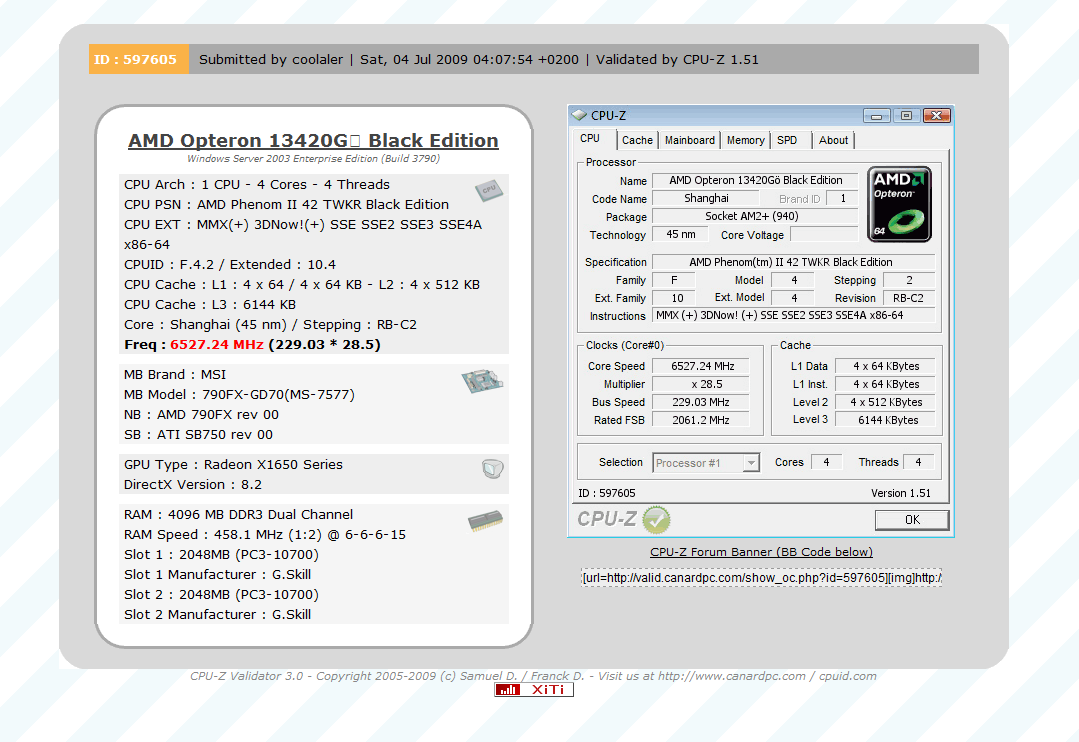Click the SB : ATI SB750 rev 00 line
Viewport: 1079px width, 742px height.
198,434
